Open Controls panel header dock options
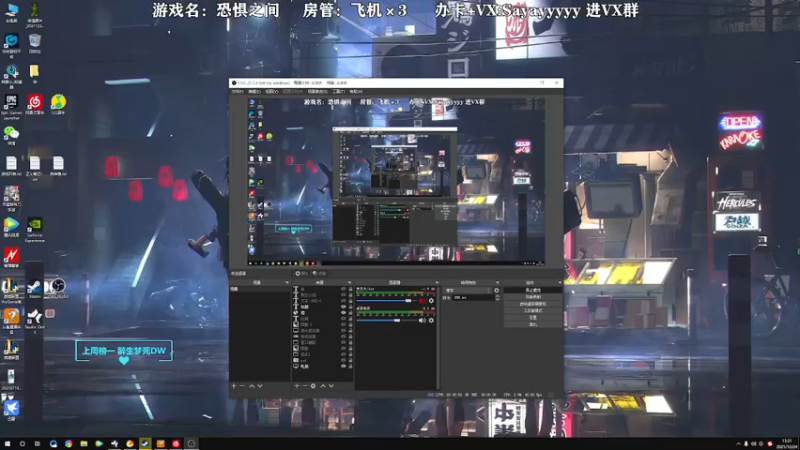 click(560, 283)
